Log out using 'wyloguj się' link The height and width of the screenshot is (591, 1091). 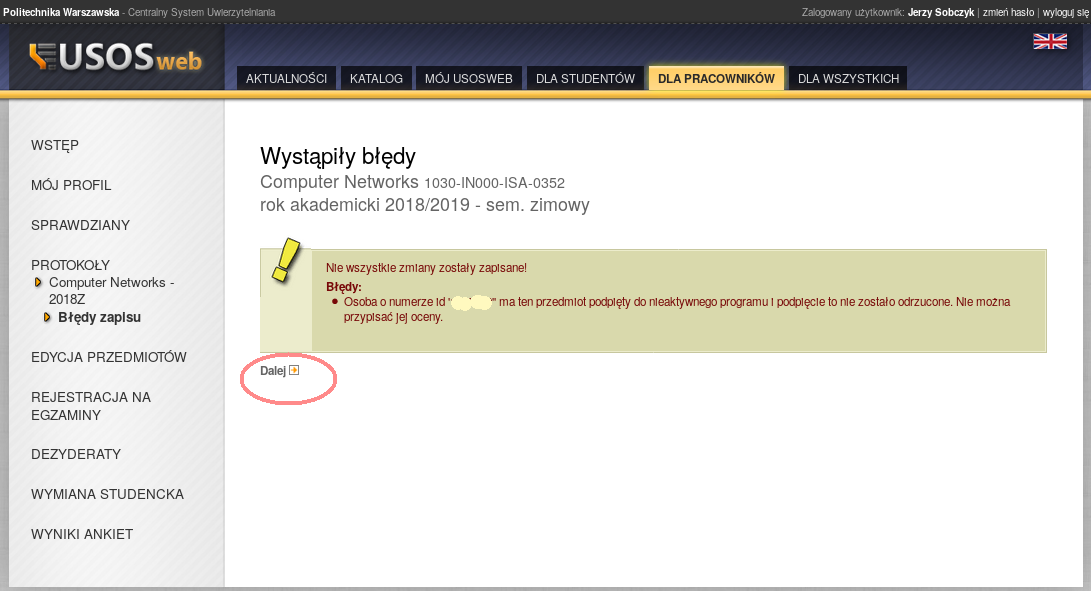1066,12
